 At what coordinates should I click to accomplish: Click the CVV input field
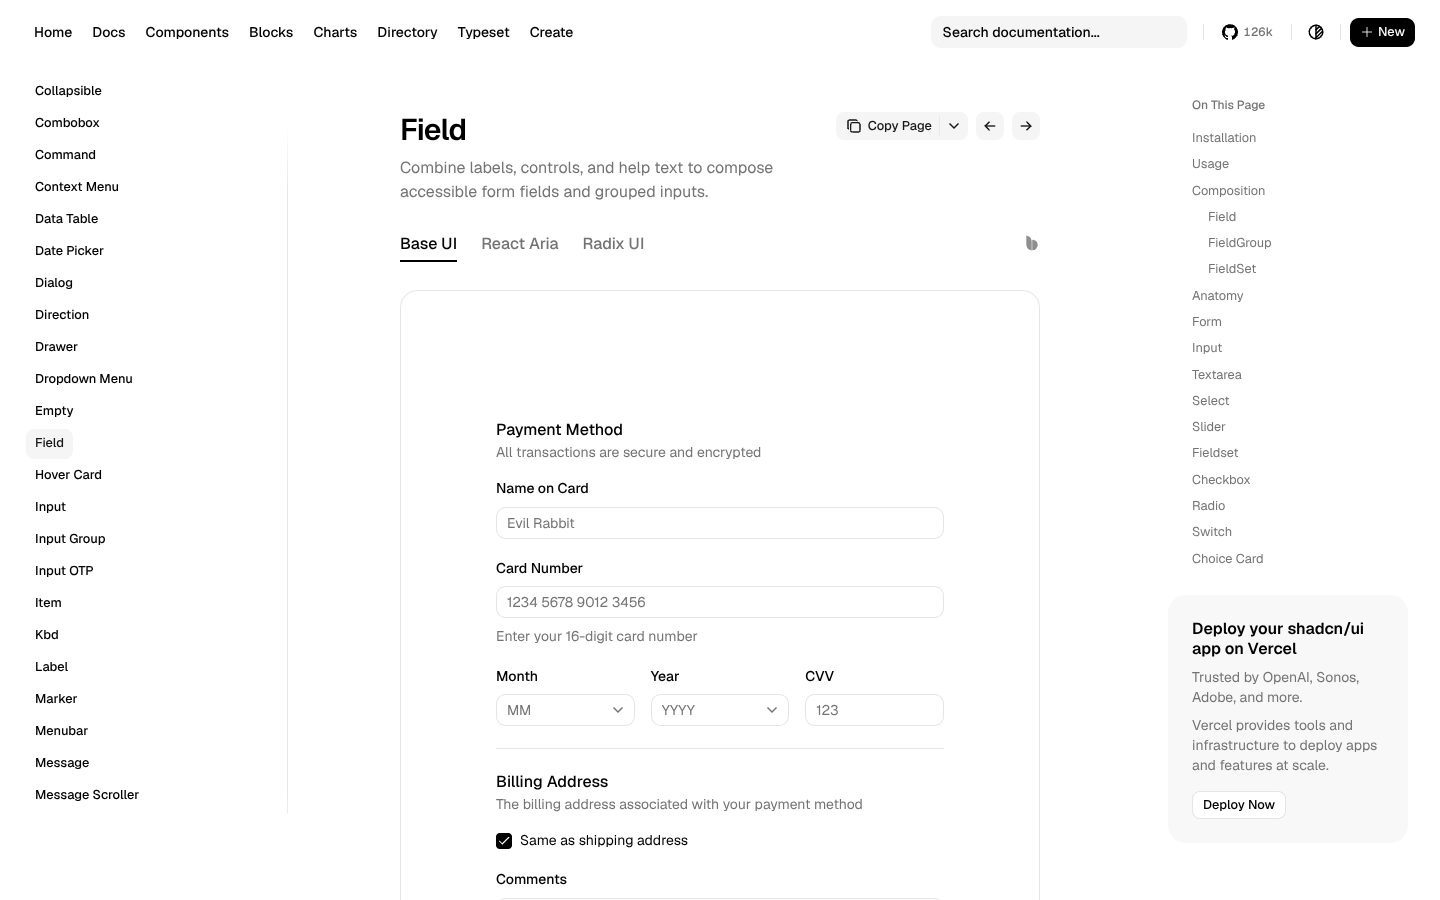[874, 710]
